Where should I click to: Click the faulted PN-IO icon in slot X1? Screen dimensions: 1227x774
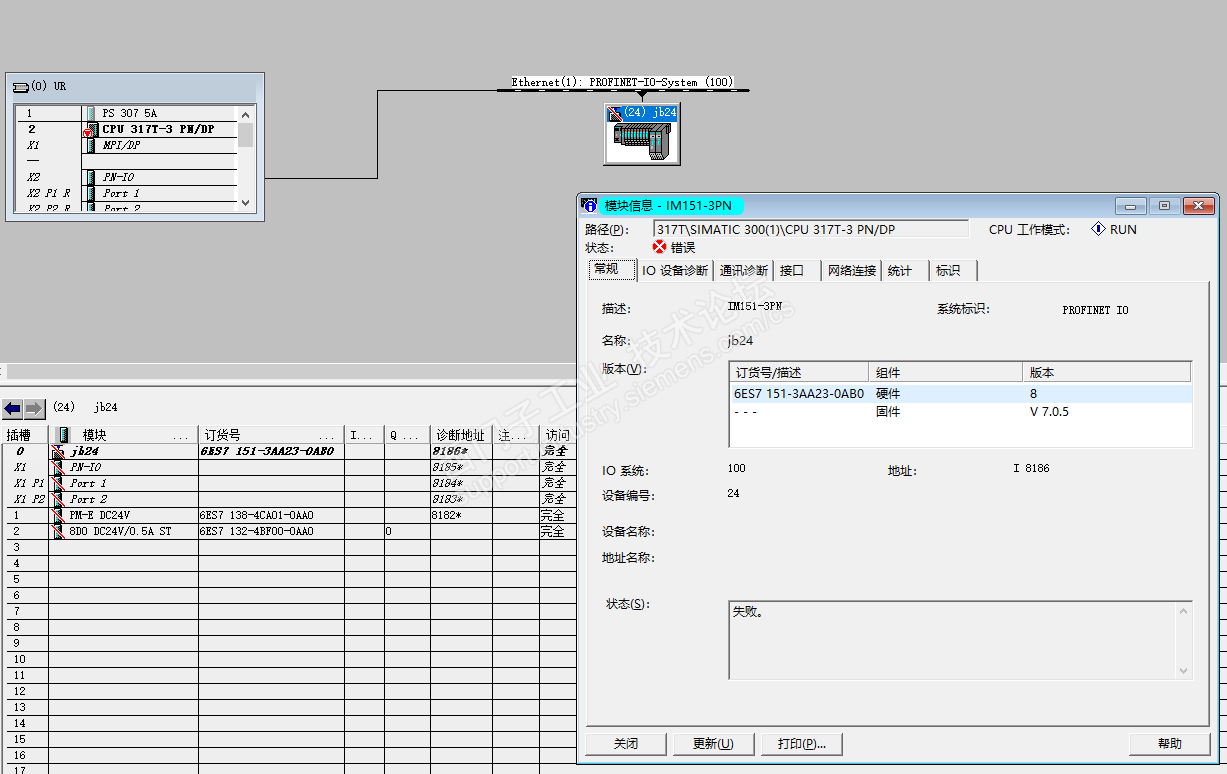click(58, 467)
